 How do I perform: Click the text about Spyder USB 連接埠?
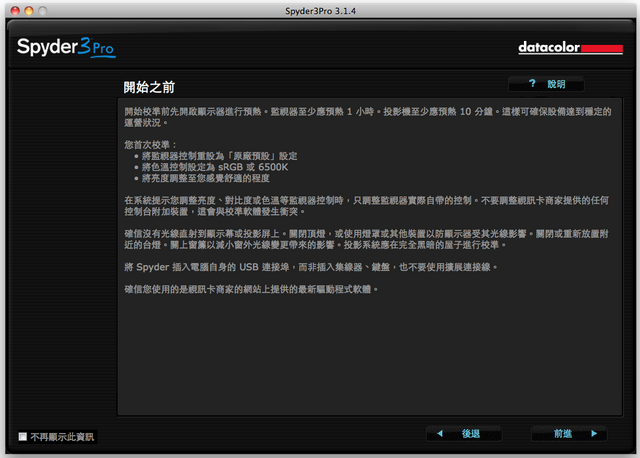(311, 267)
